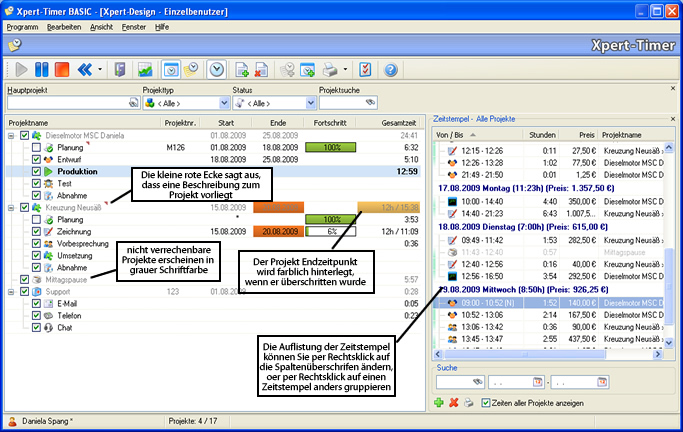The width and height of the screenshot is (683, 432).
Task: Uncheck the Entwurf project checkbox
Action: pyautogui.click(x=36, y=159)
